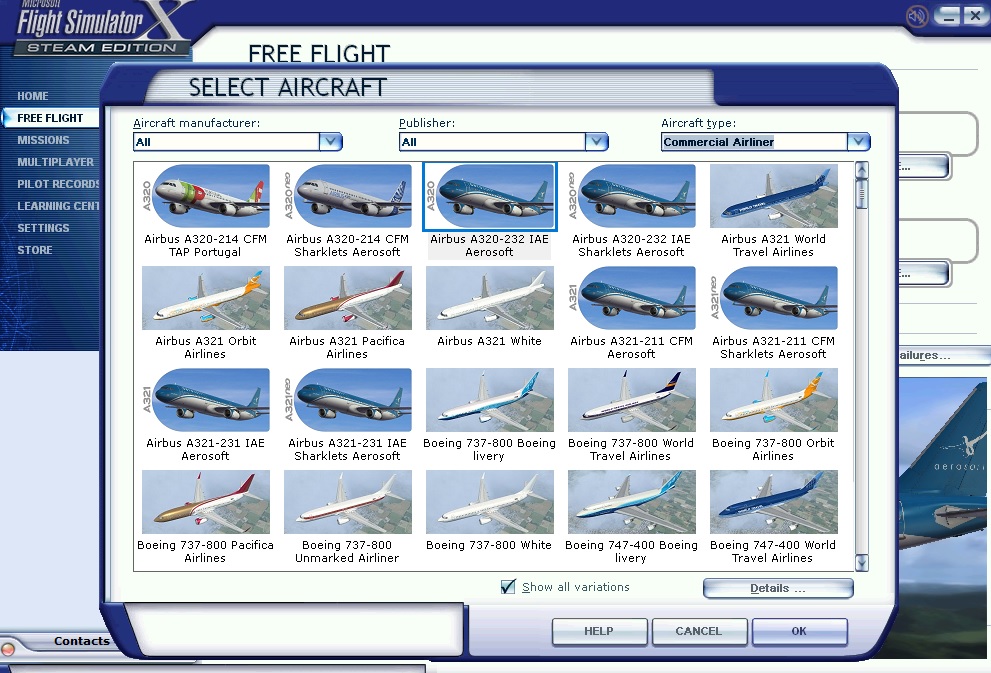Select Airbus A321-211 CFM Sharklets Aerosoft thumbnail

point(774,298)
